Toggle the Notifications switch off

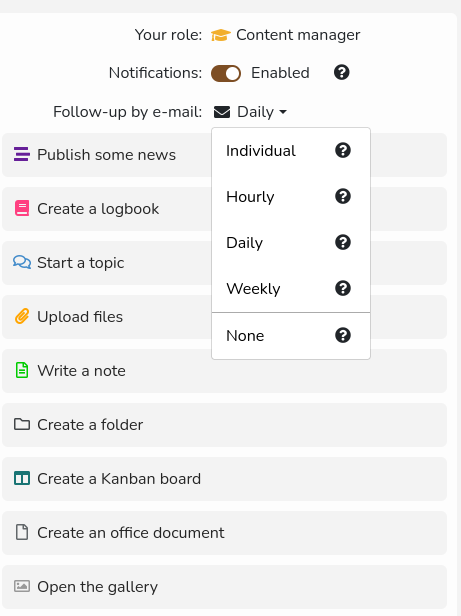(226, 73)
